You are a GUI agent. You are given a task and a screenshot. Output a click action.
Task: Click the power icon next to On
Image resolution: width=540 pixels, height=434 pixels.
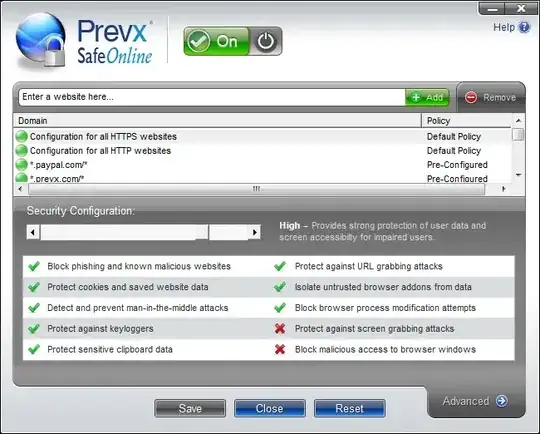pyautogui.click(x=266, y=42)
